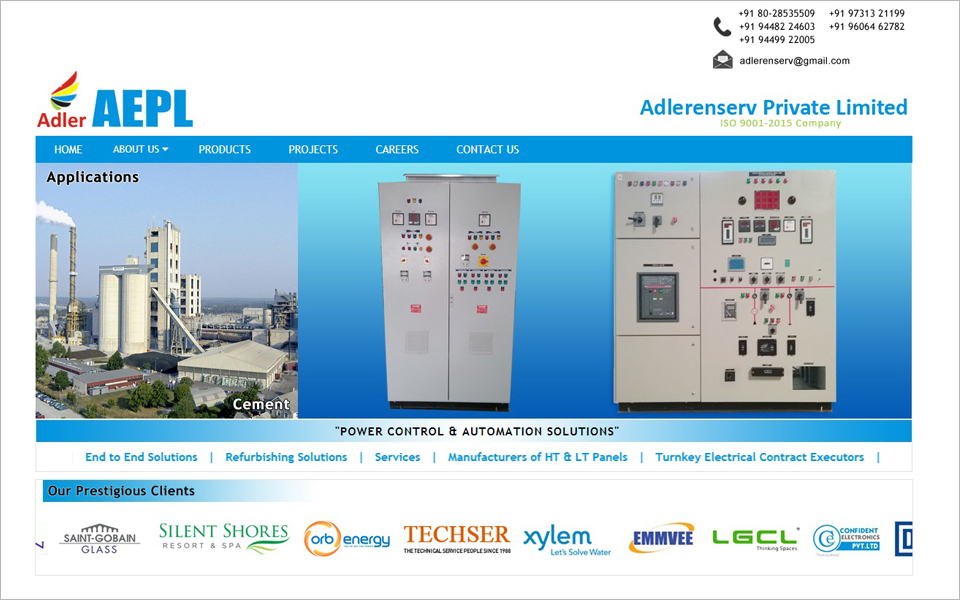Image resolution: width=960 pixels, height=600 pixels.
Task: Click phone number +91 94499 22005
Action: 776,40
